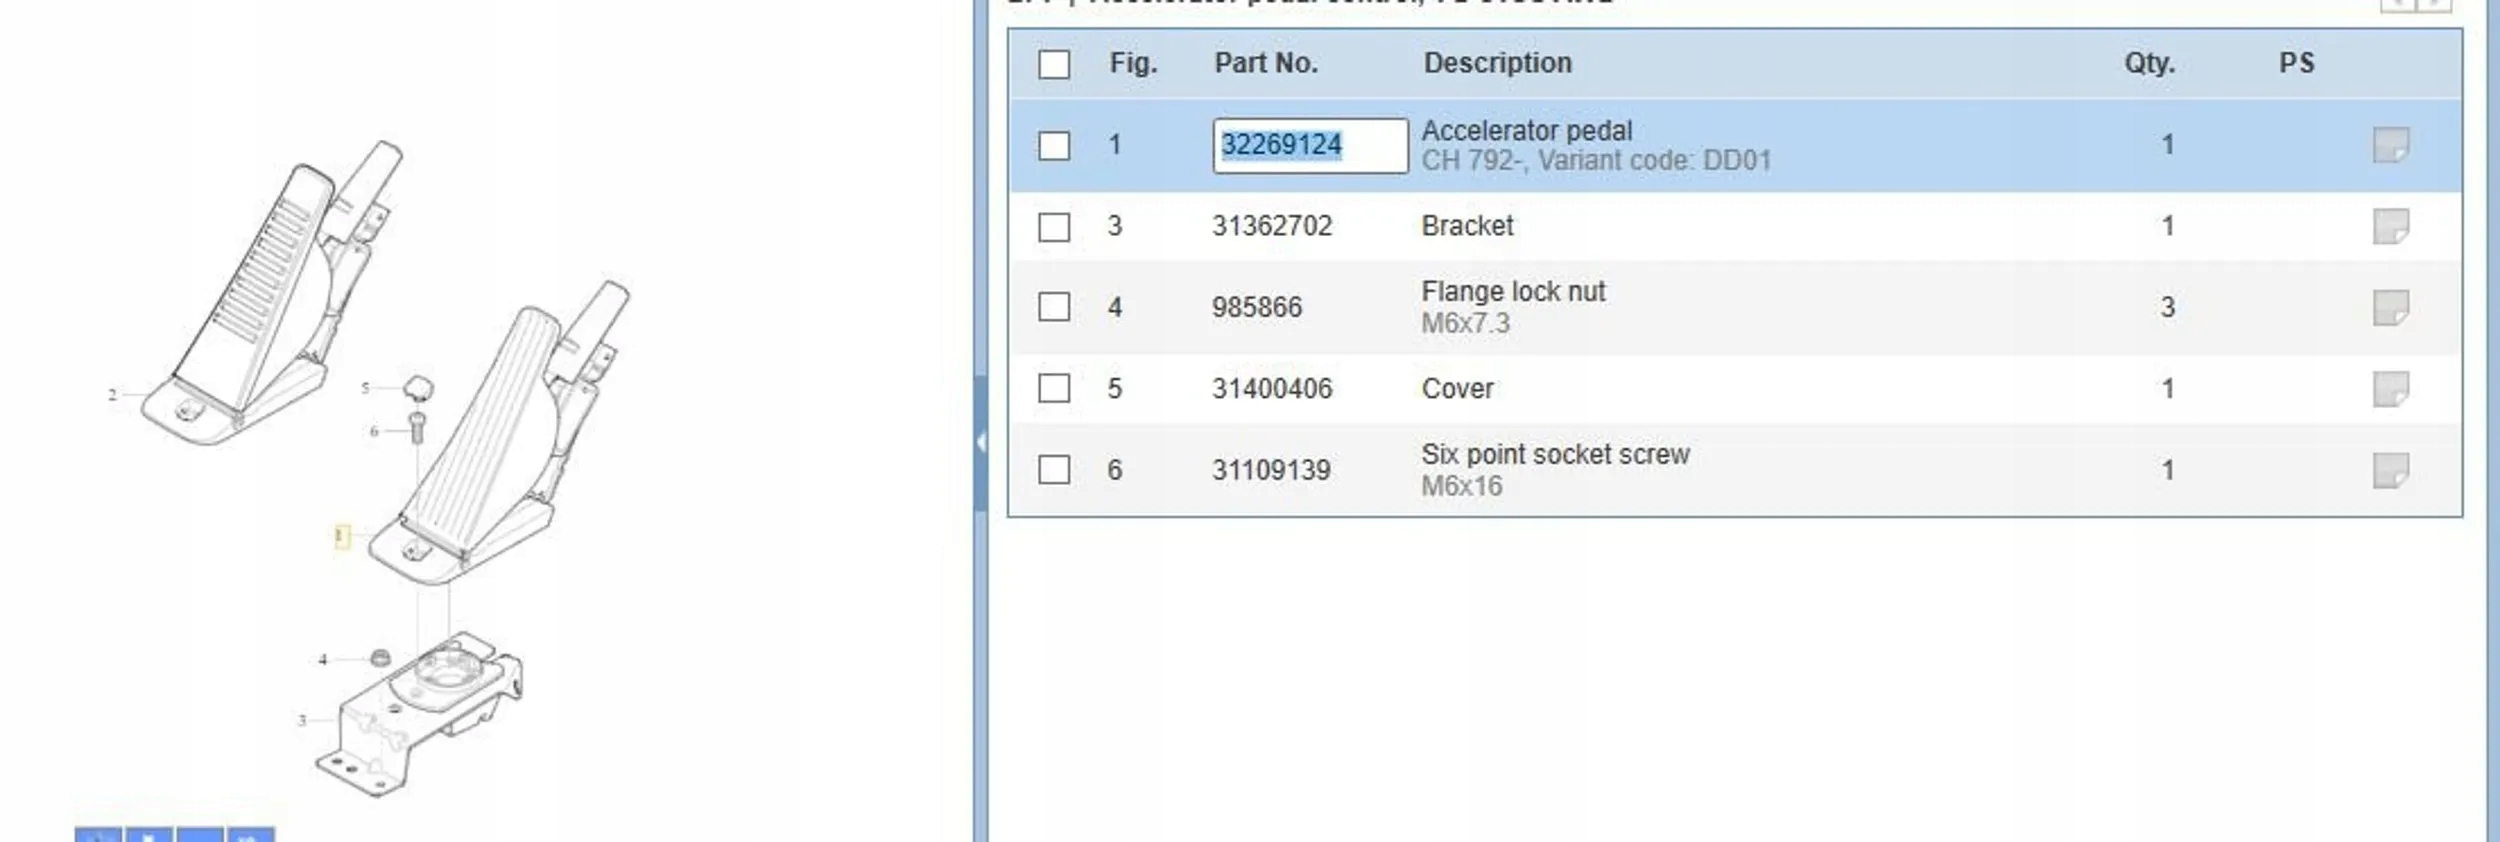Open the note icon for Cover row
The width and height of the screenshot is (2500, 842).
(2390, 389)
